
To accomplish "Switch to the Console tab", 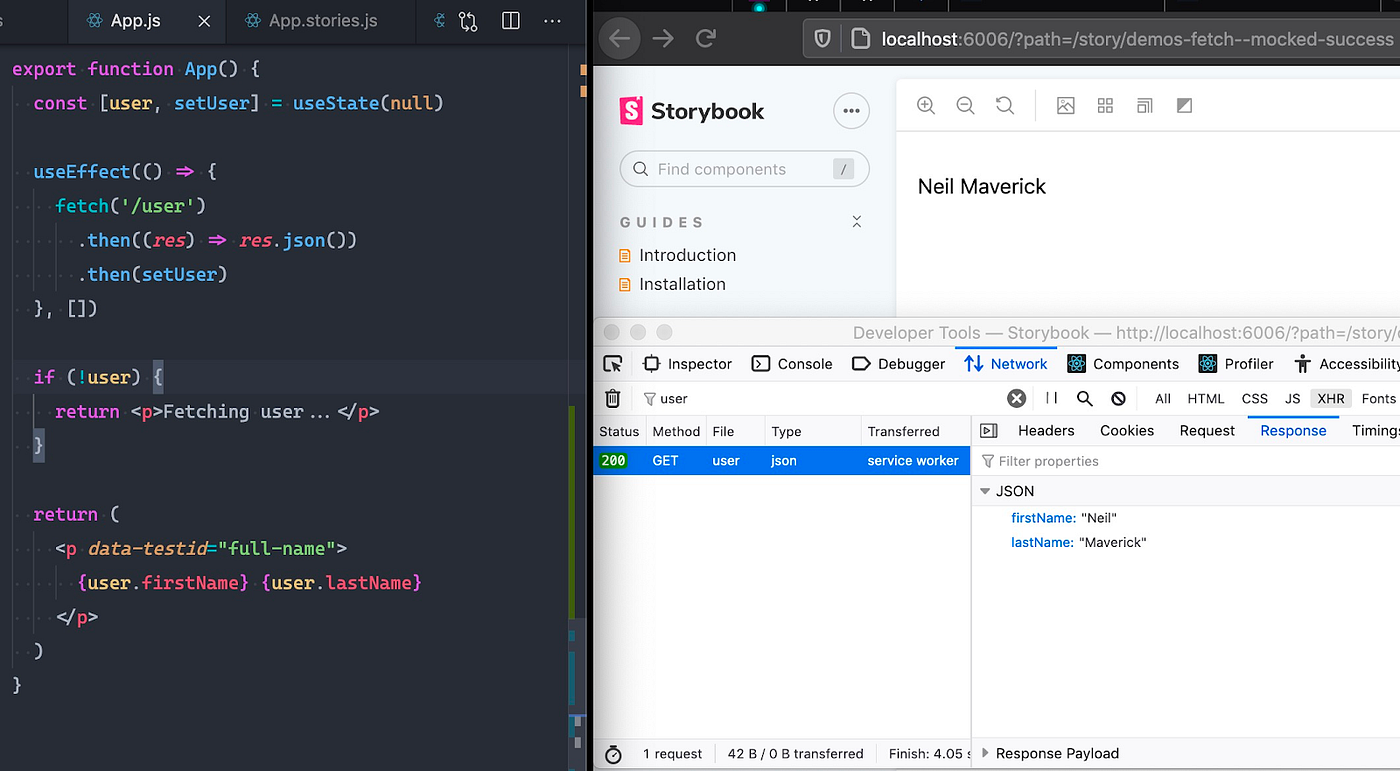I will [x=792, y=364].
